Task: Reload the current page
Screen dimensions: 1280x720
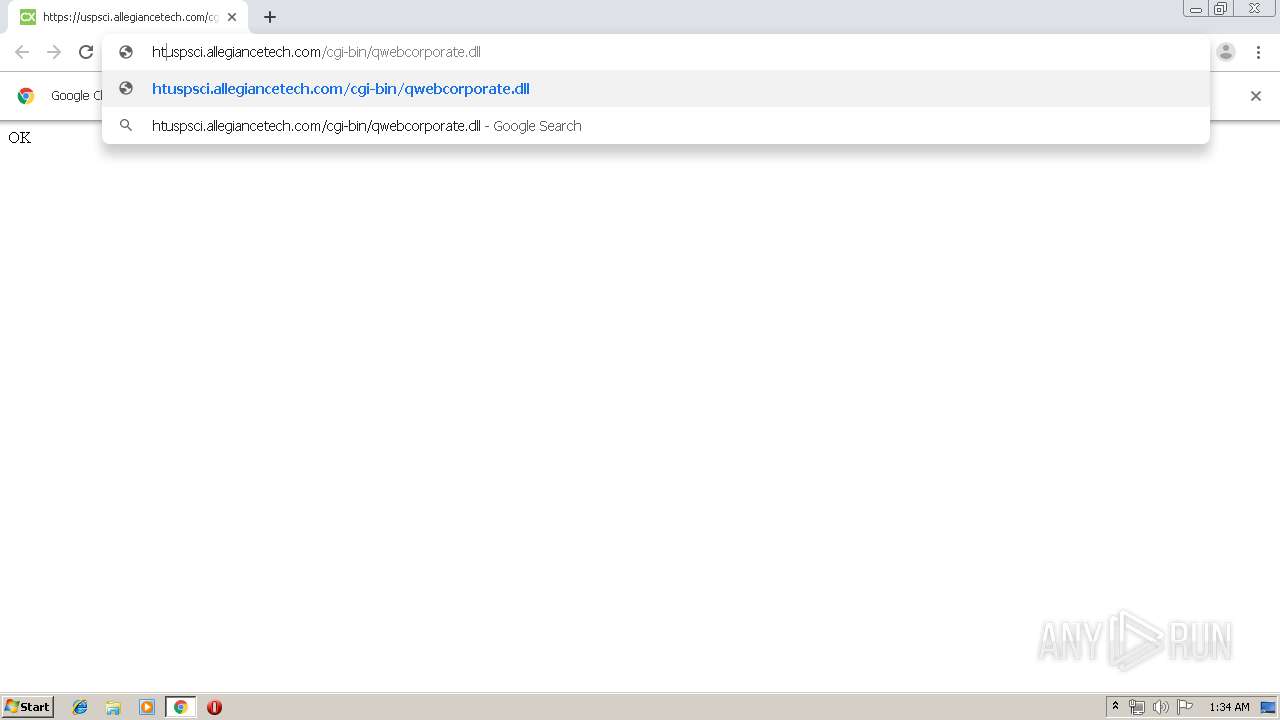Action: click(86, 52)
